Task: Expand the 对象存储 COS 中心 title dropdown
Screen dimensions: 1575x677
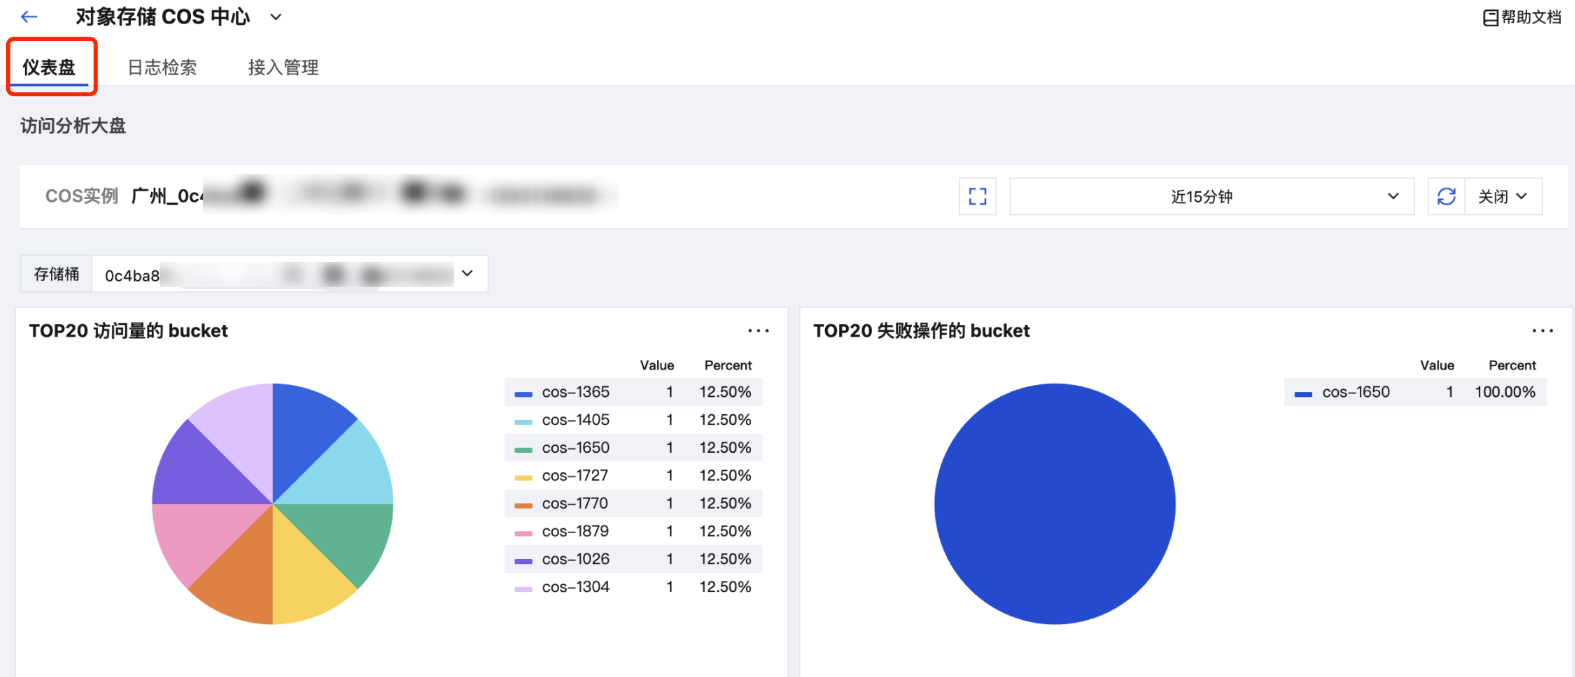Action: click(276, 17)
